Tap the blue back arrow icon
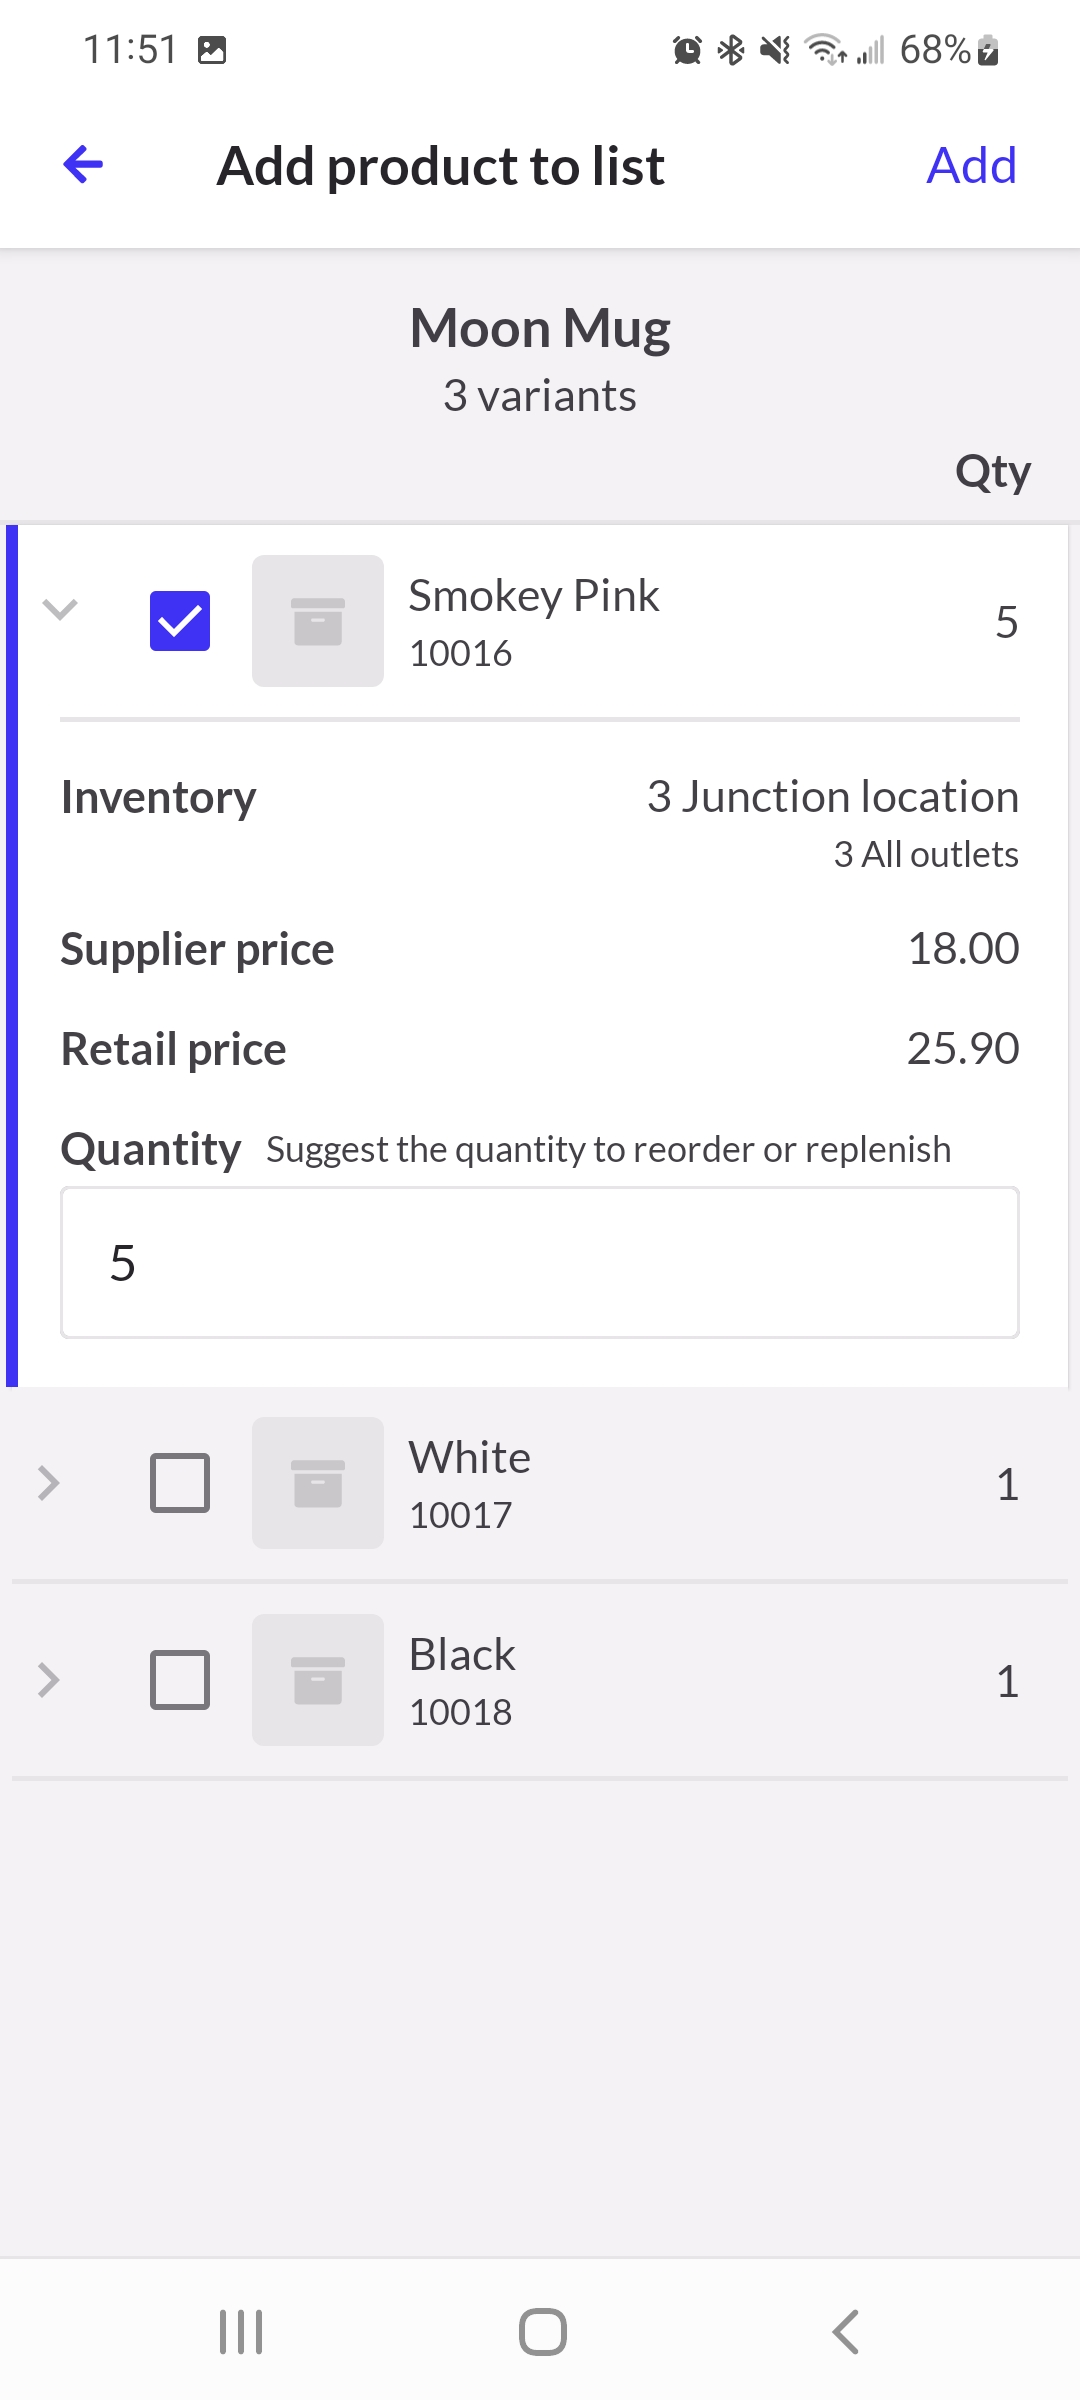This screenshot has height=2400, width=1080. point(83,165)
